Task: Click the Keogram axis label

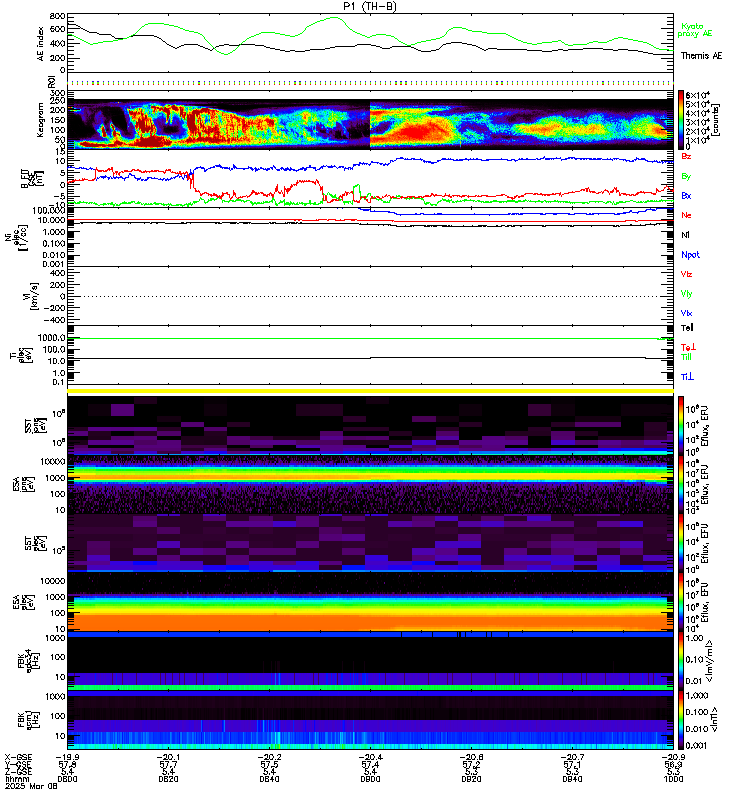Action: (40, 120)
